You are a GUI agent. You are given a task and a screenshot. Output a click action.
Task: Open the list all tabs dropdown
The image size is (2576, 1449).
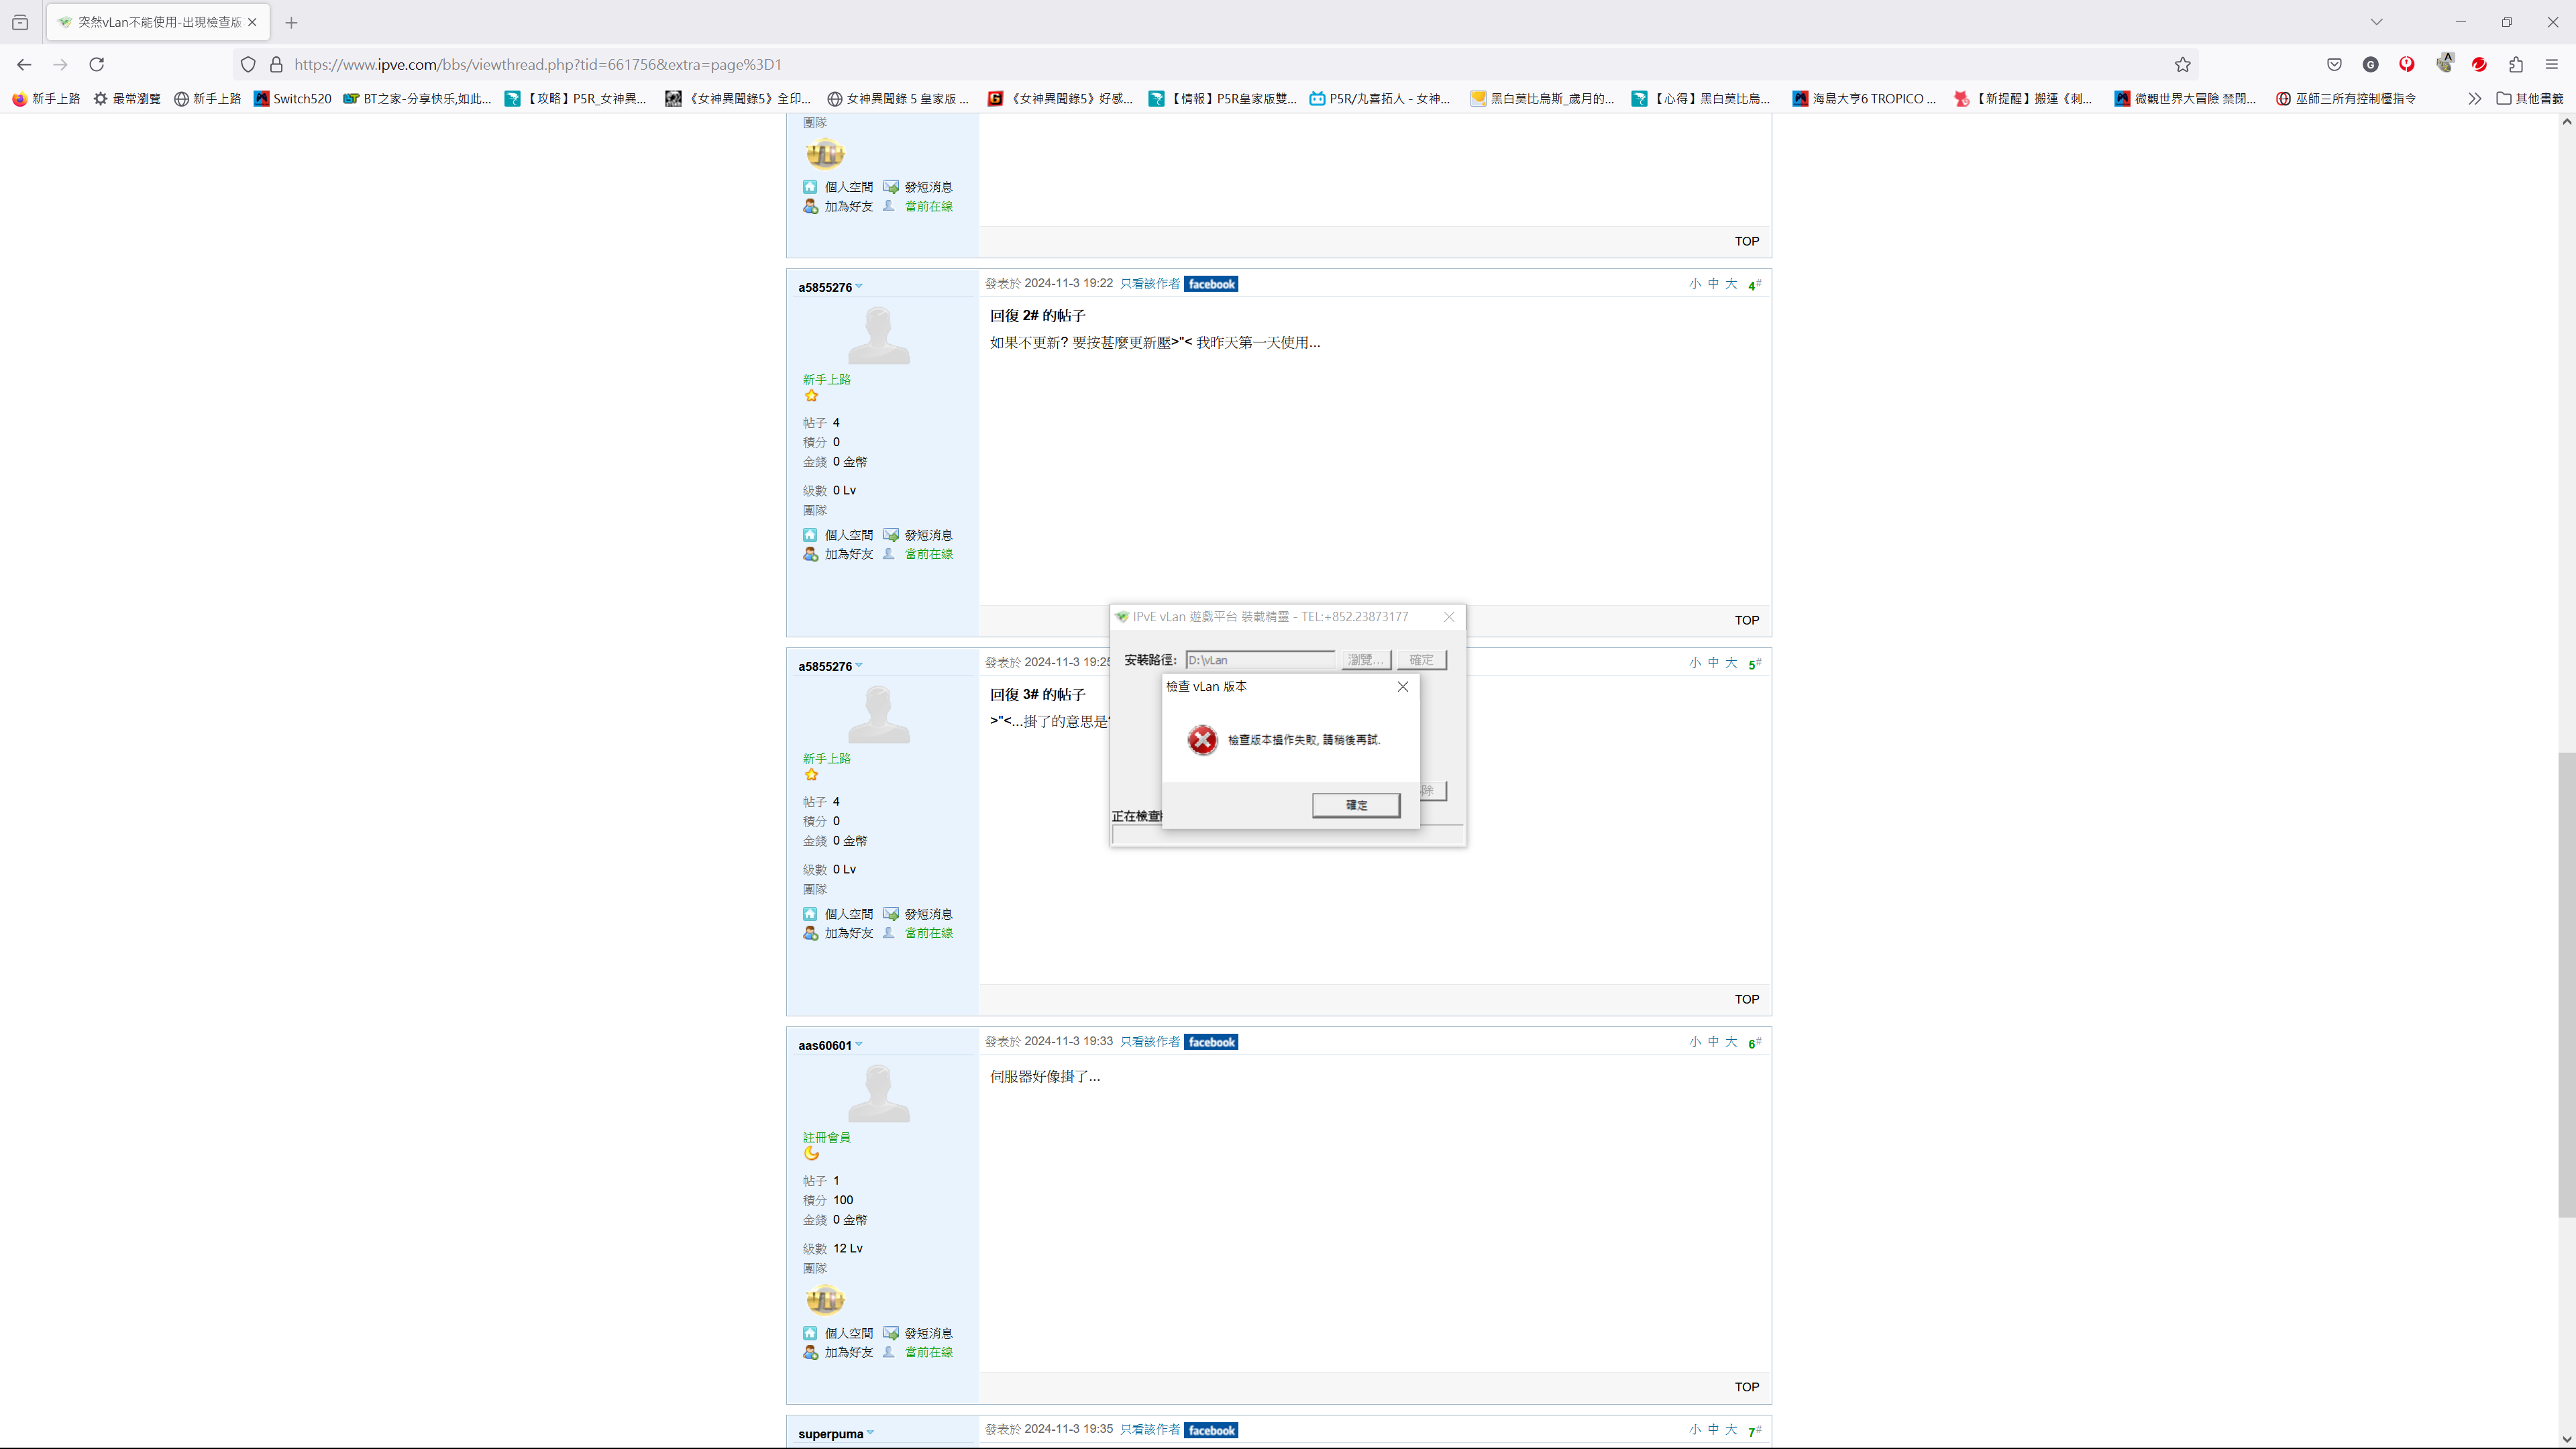[x=2376, y=22]
